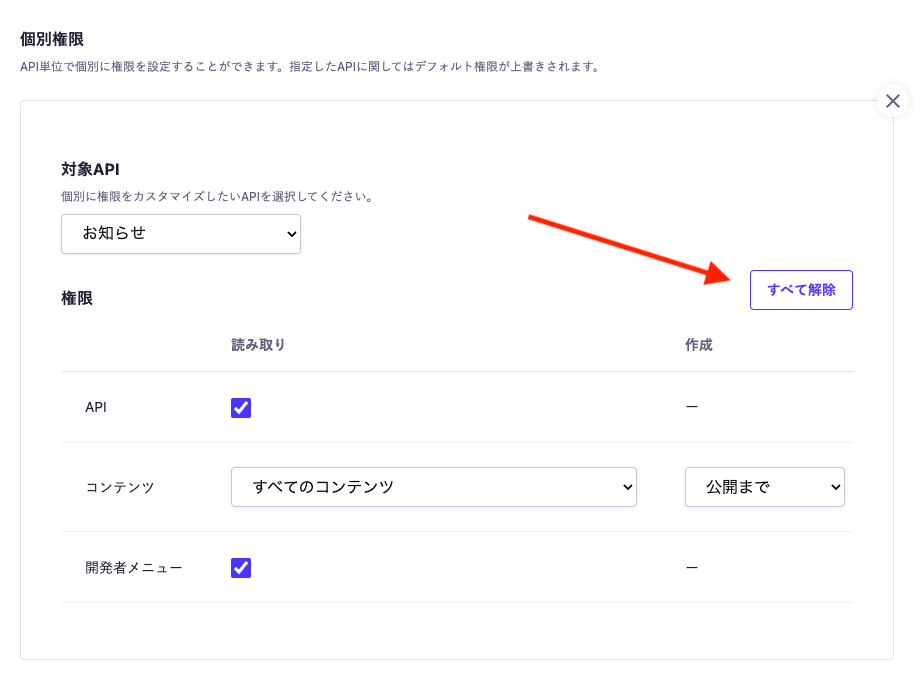
Task: Open the 対象API dropdown showing お知らせ
Action: pos(181,234)
